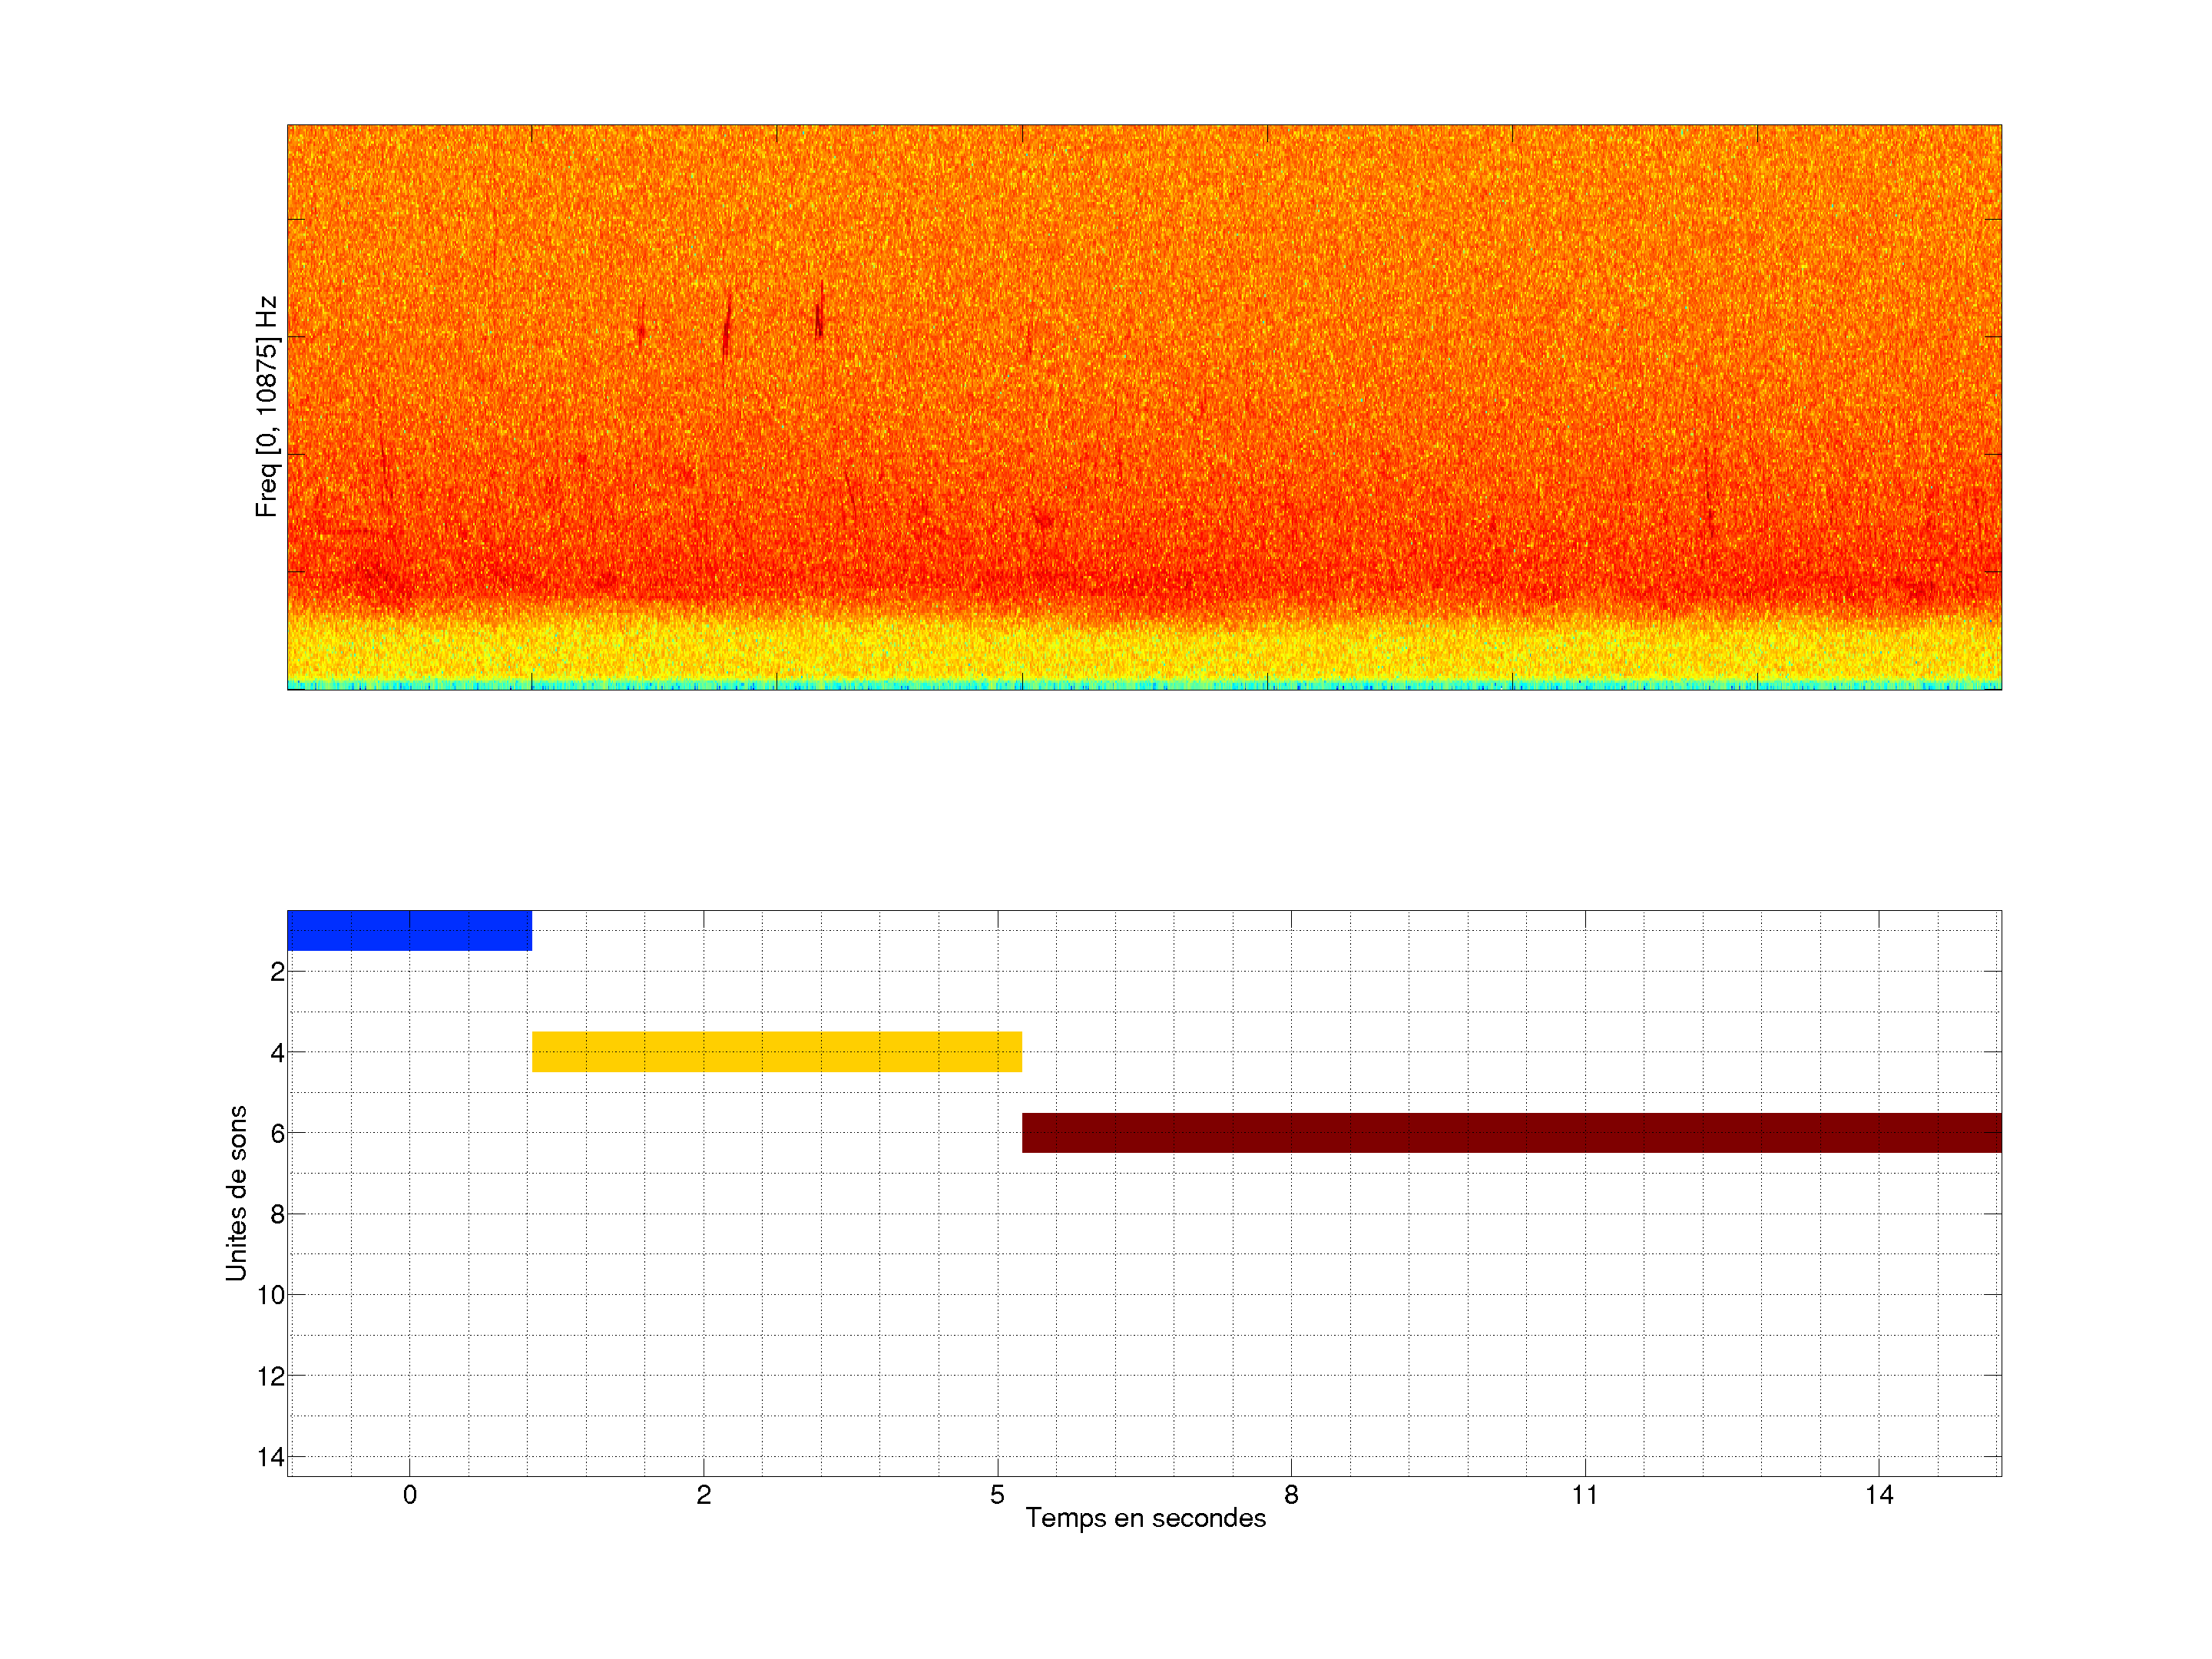
Task: Click the x-axis tick label 0
Action: (410, 1495)
